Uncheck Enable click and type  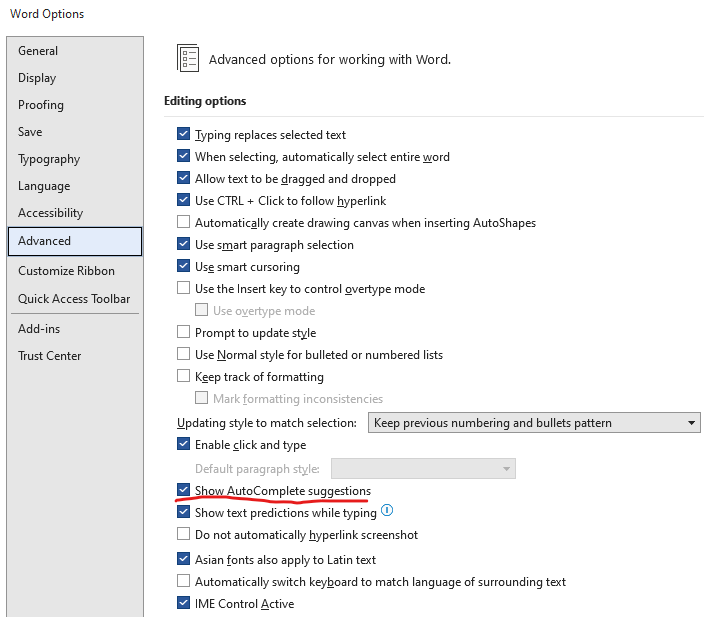pos(183,444)
